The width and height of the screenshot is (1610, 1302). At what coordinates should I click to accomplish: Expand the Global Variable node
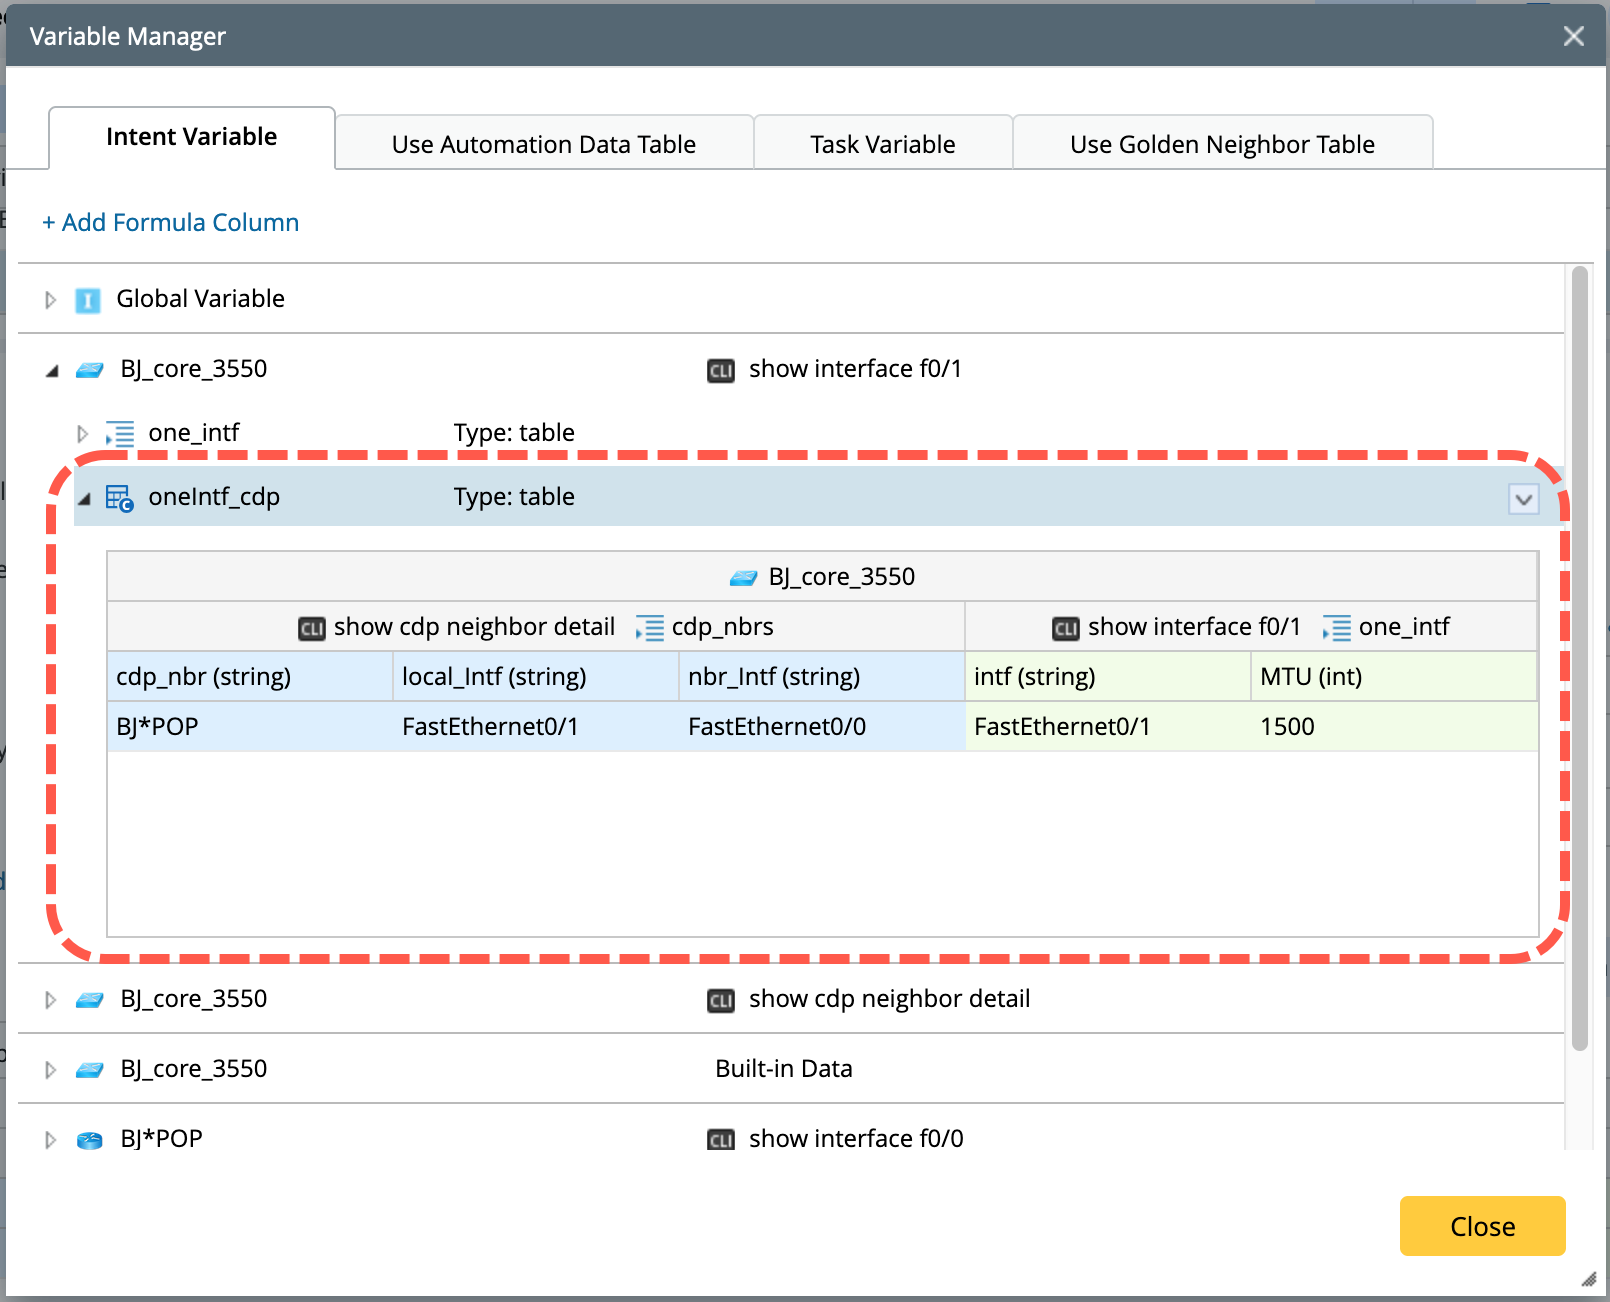tap(50, 300)
